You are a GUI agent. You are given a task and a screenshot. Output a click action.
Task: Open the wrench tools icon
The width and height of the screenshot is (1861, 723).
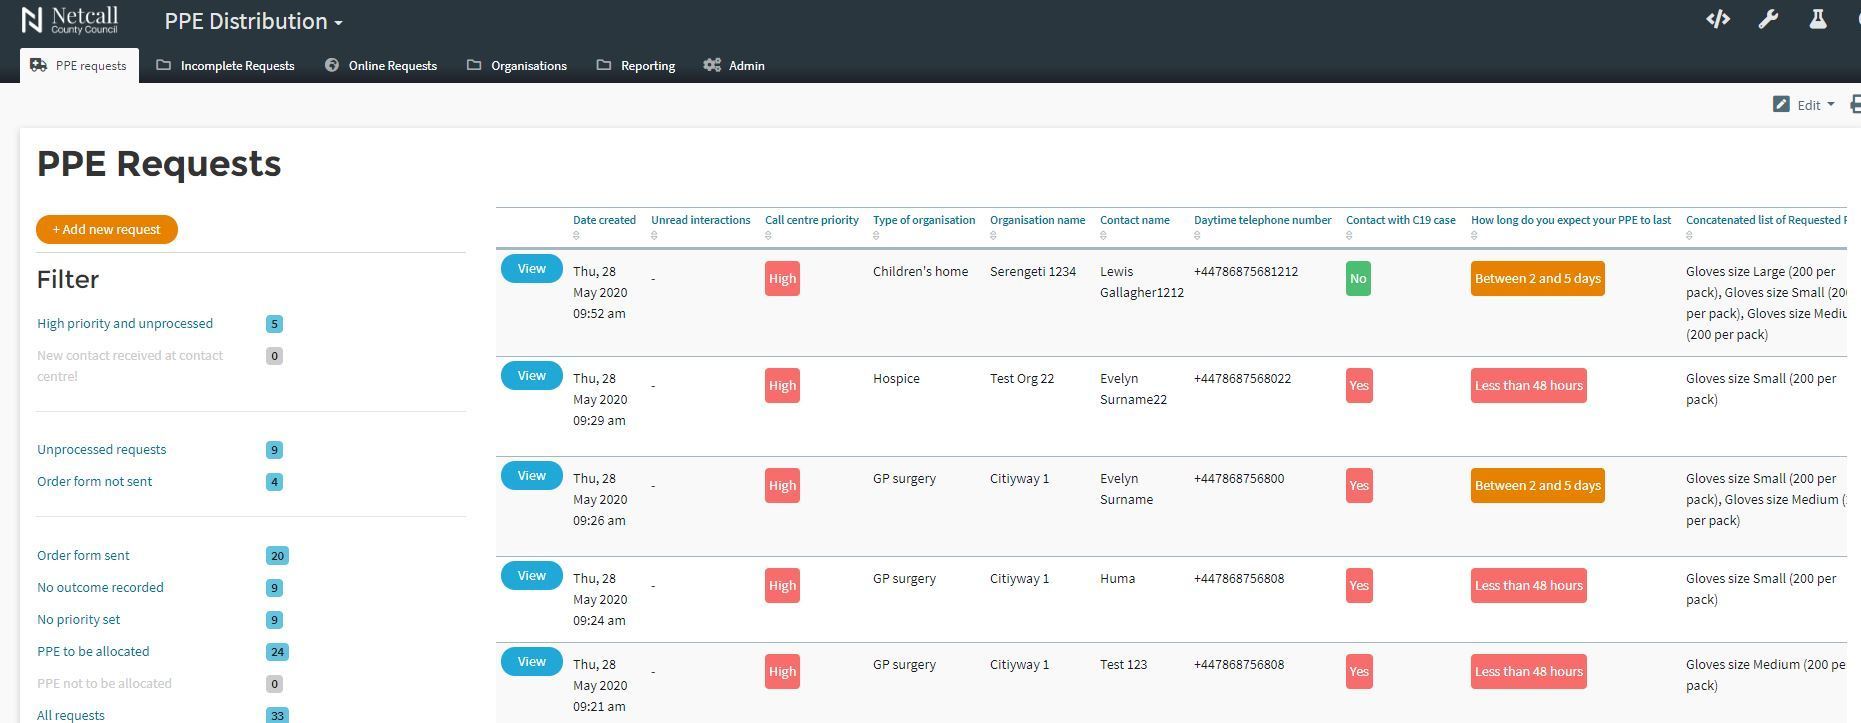point(1768,20)
